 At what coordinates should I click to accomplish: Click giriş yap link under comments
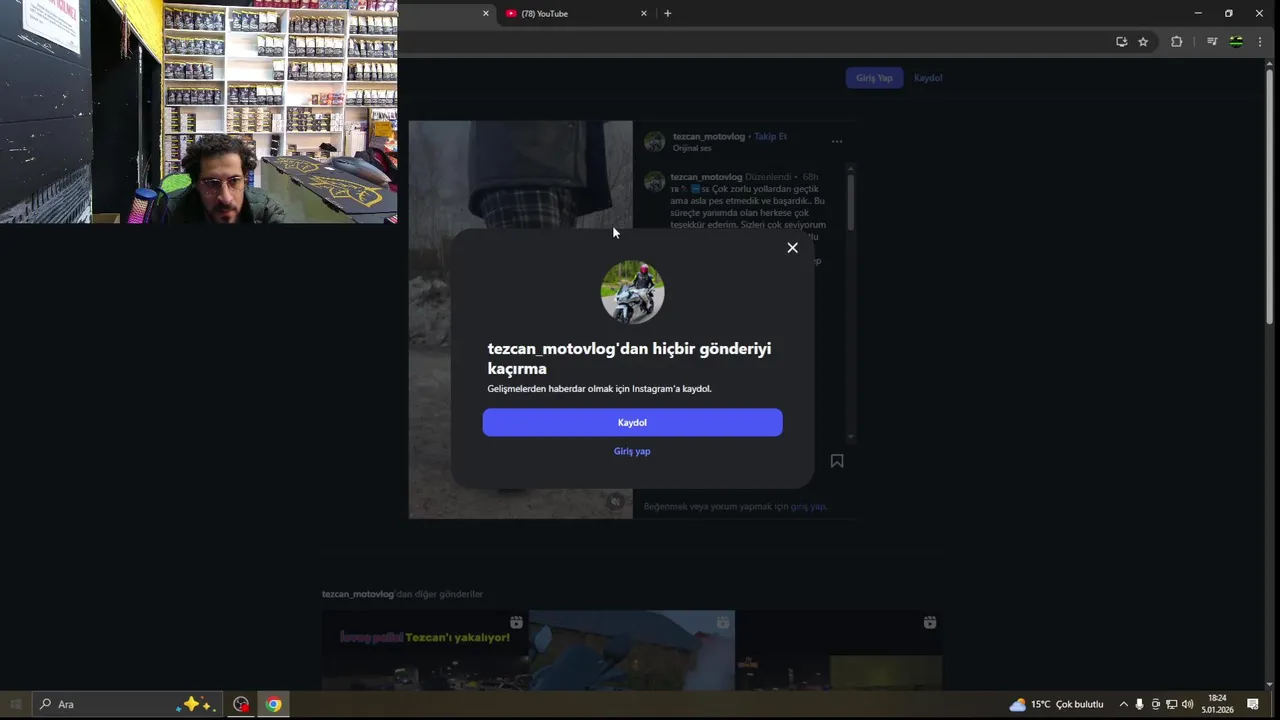808,507
